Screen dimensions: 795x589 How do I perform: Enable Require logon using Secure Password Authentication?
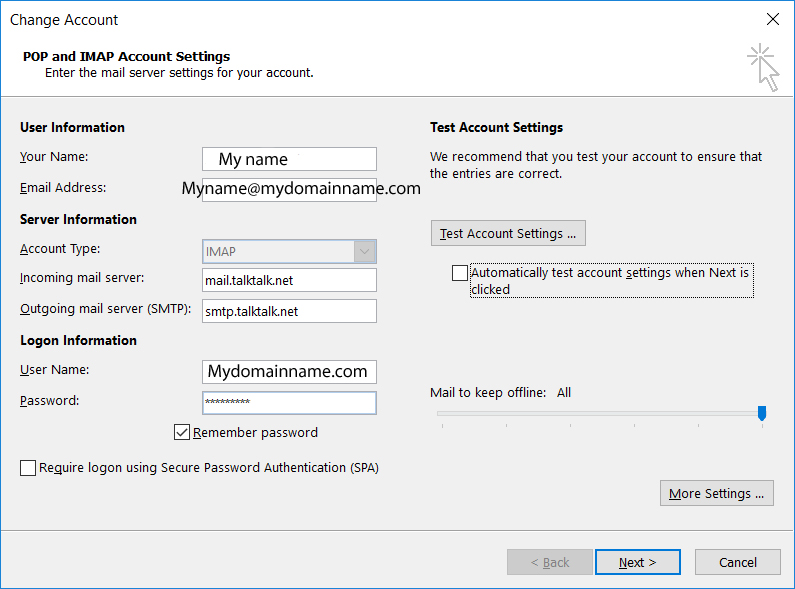tap(28, 468)
